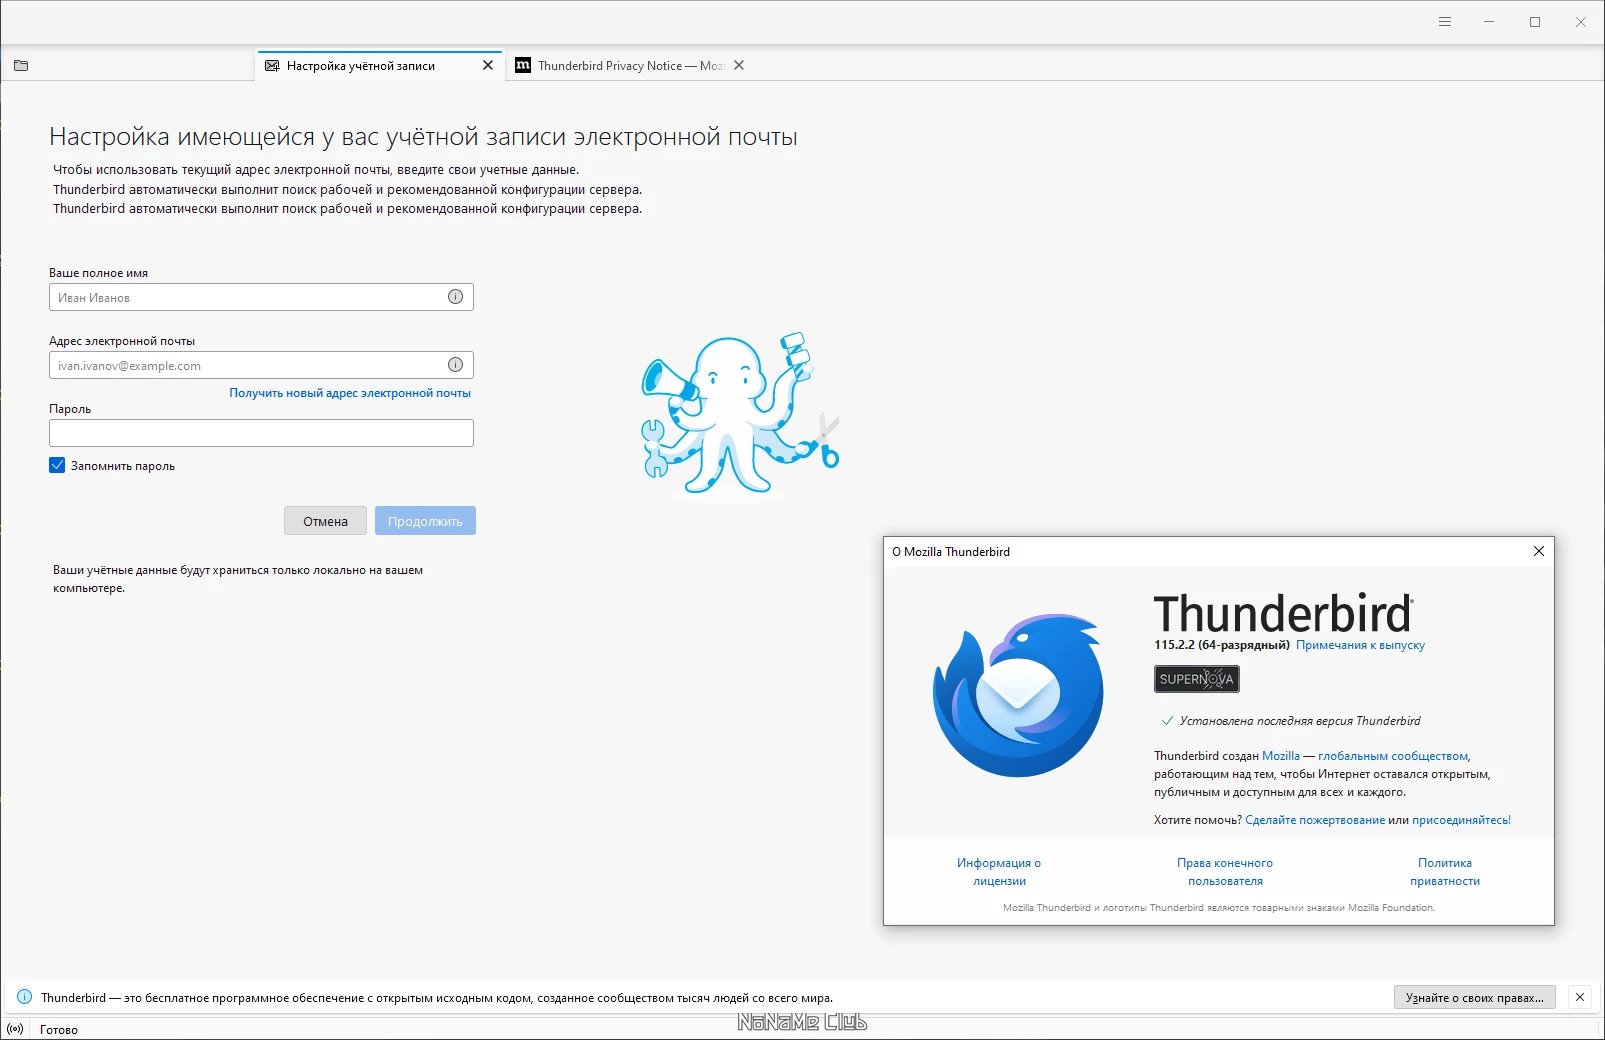Click the Узнайте о своих правах button
The width and height of the screenshot is (1605, 1040).
point(1475,997)
